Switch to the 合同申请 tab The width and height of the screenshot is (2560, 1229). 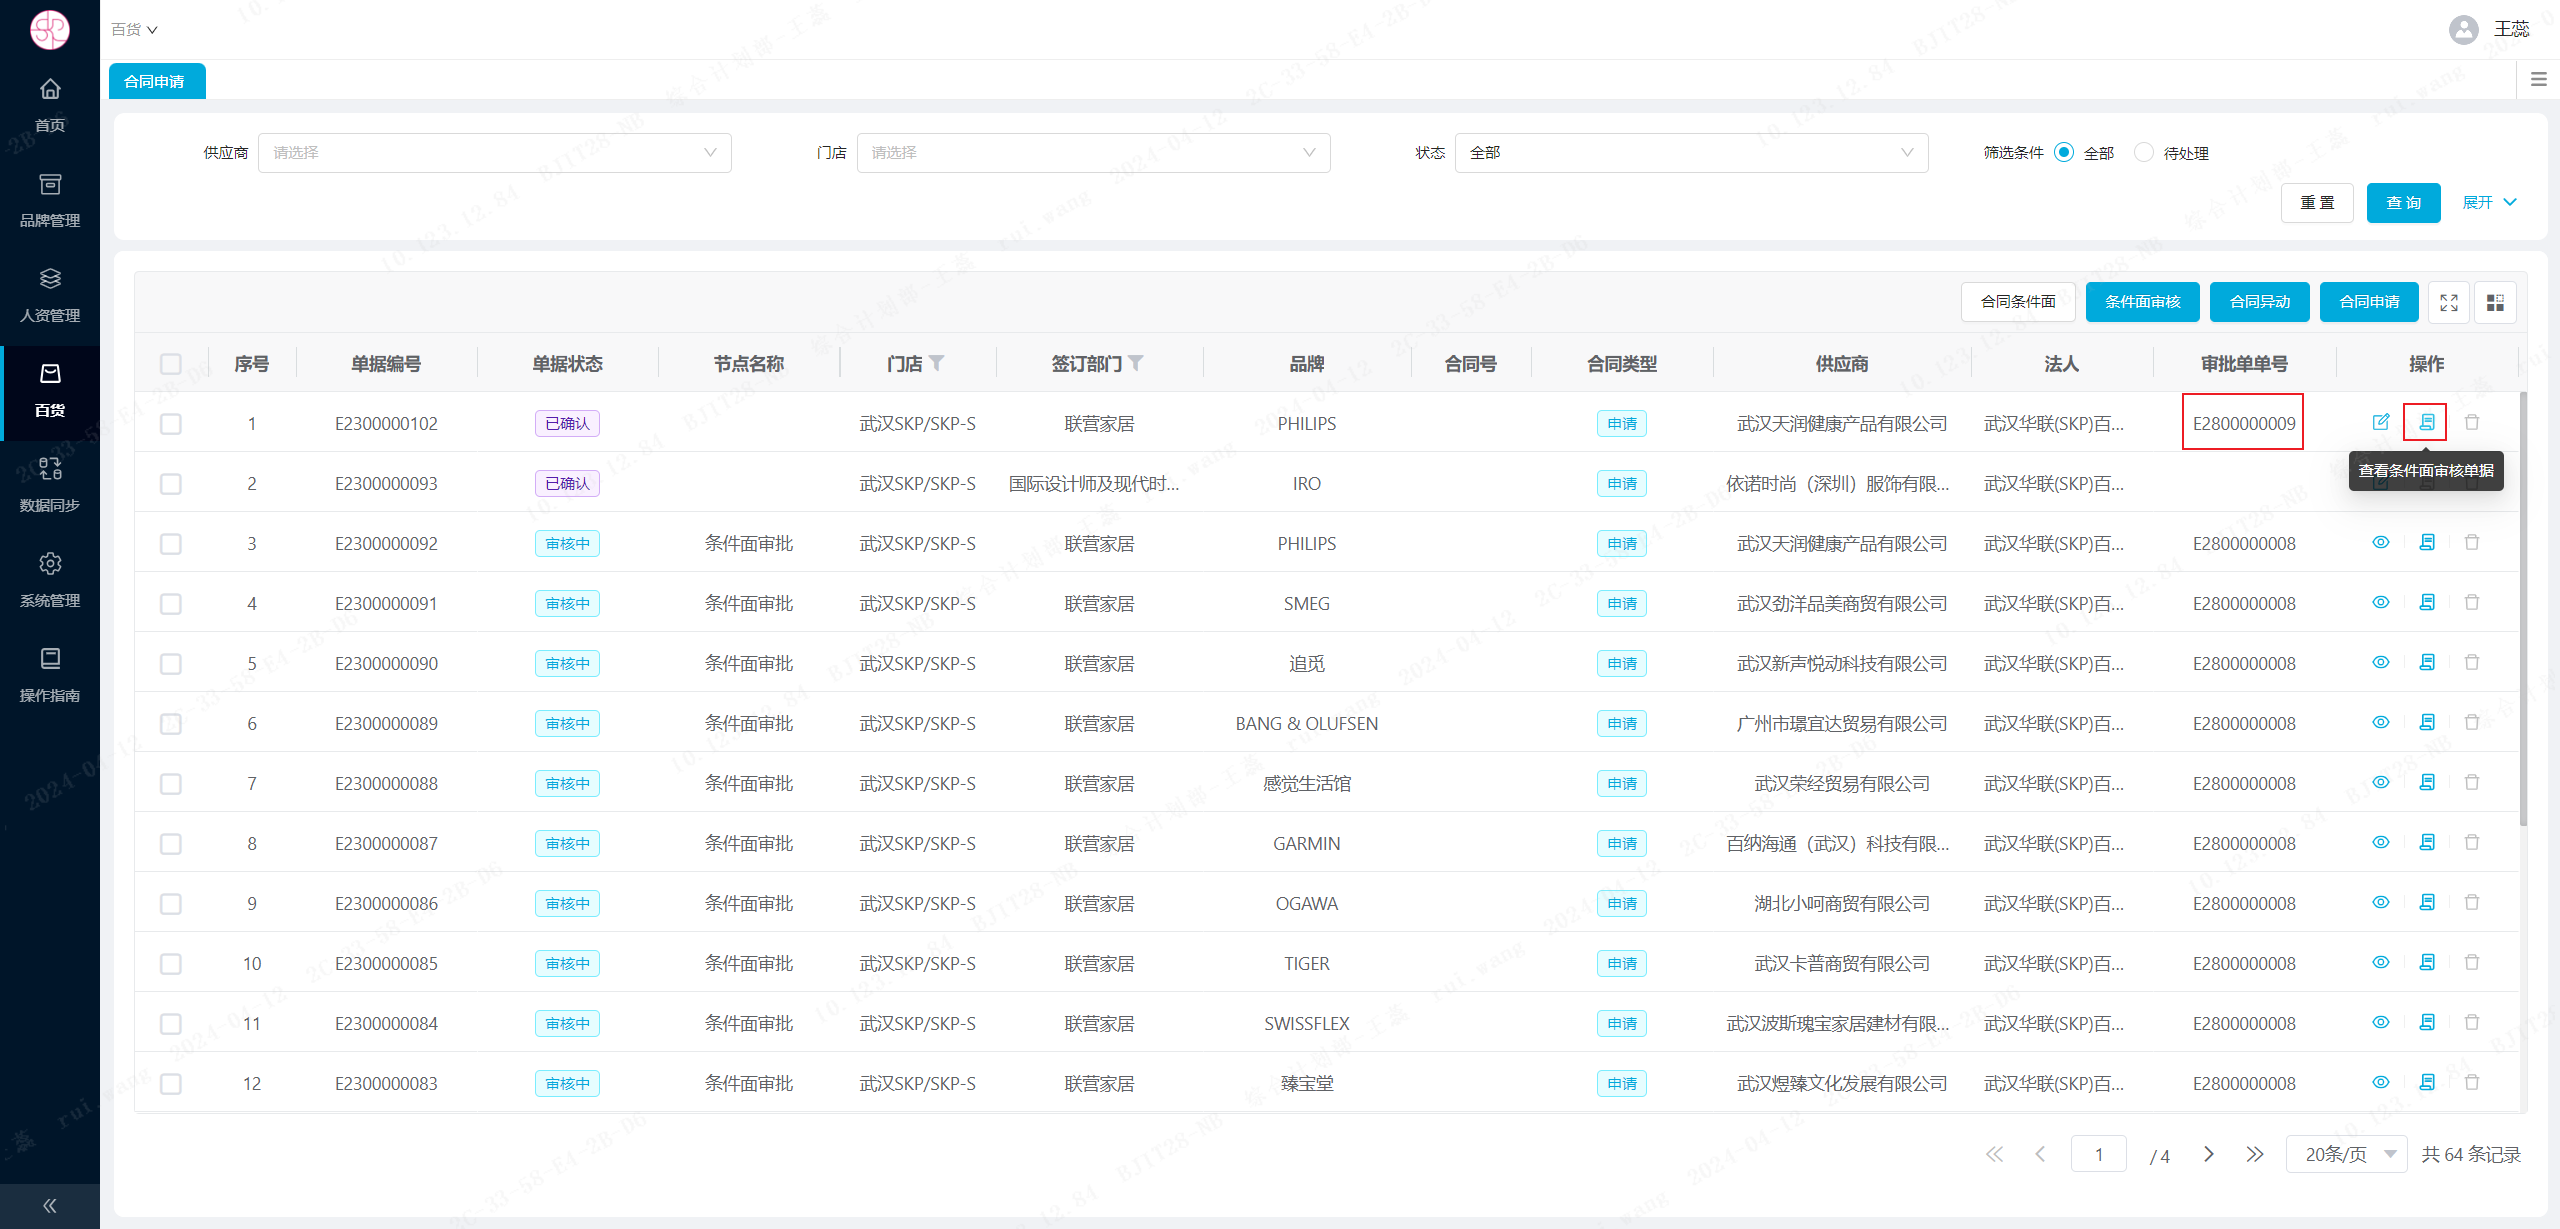click(x=157, y=81)
